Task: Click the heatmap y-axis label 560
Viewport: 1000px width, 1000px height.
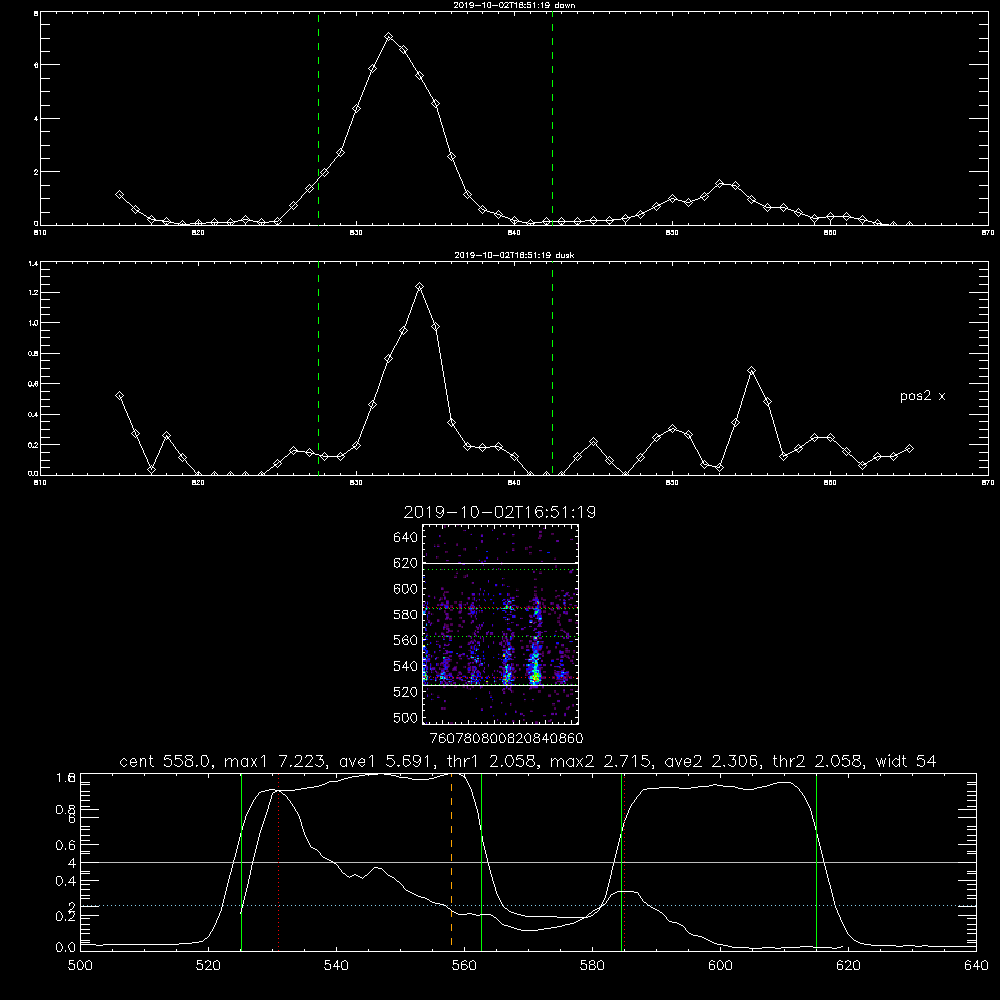Action: [x=405, y=640]
